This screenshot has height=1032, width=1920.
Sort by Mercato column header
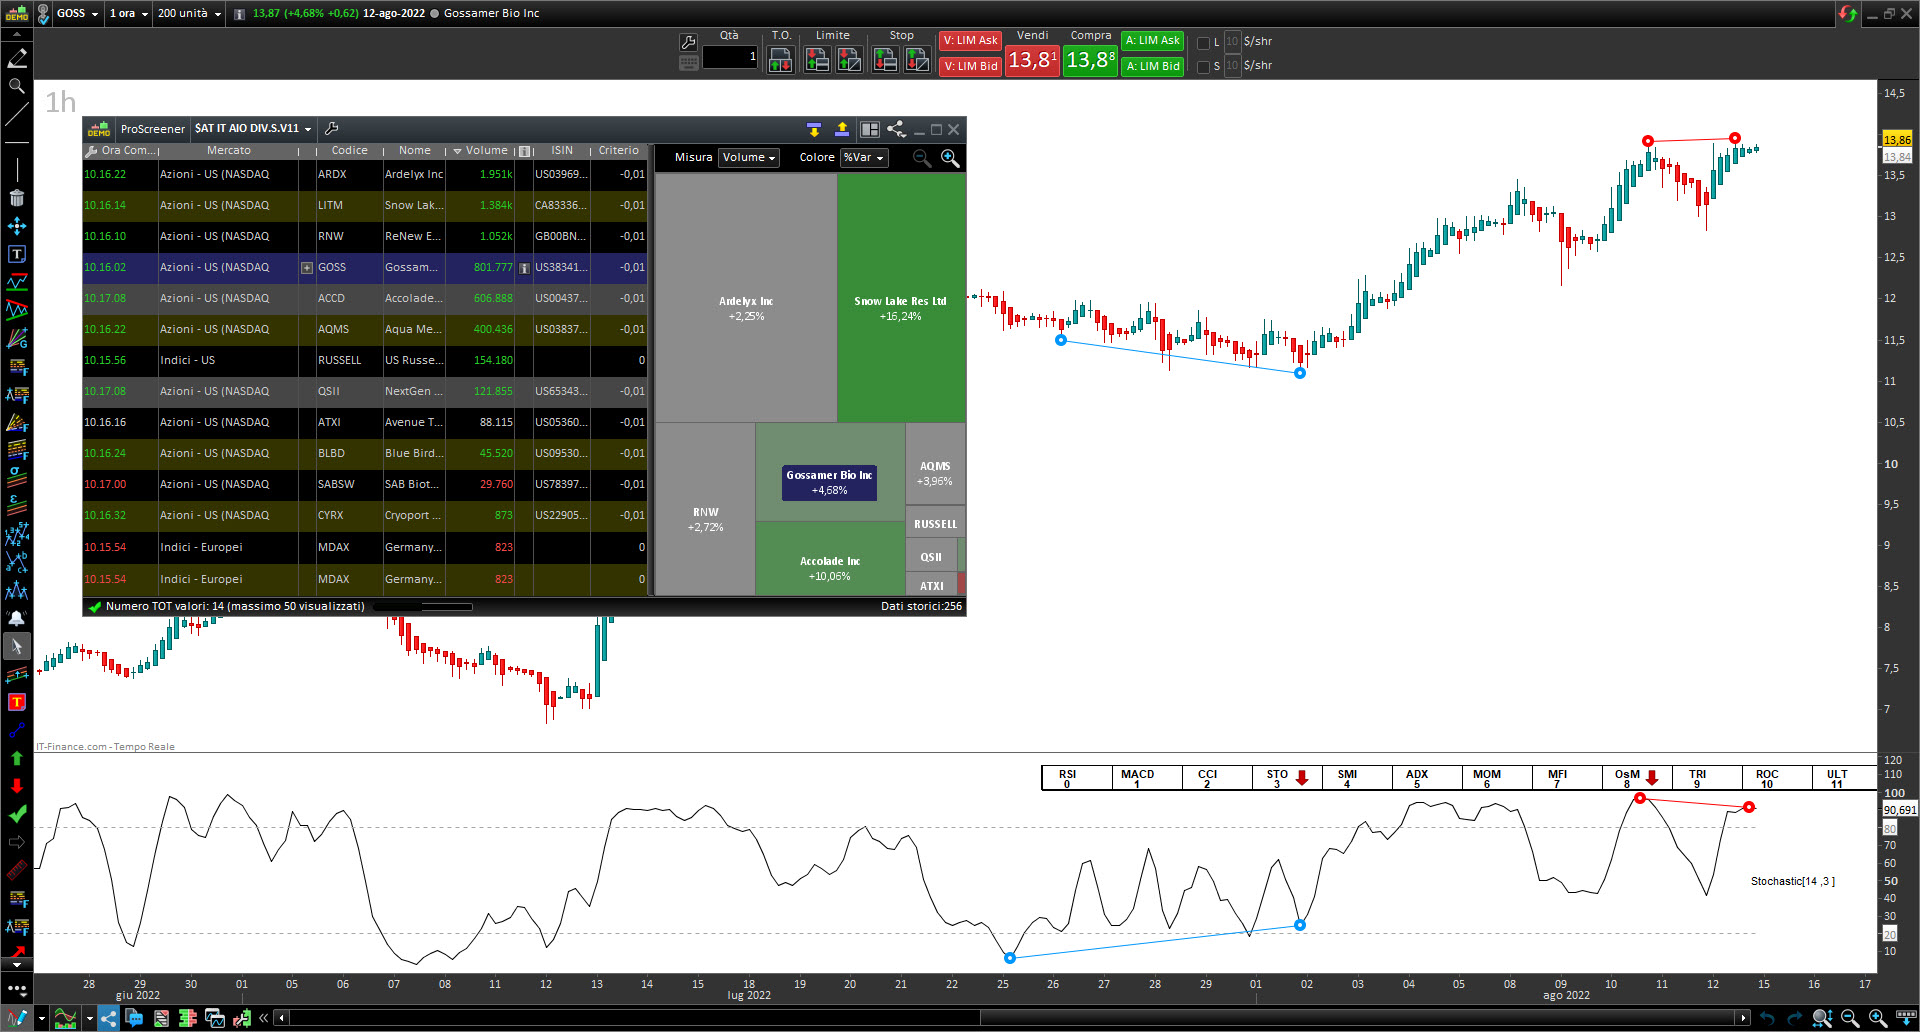click(x=229, y=151)
